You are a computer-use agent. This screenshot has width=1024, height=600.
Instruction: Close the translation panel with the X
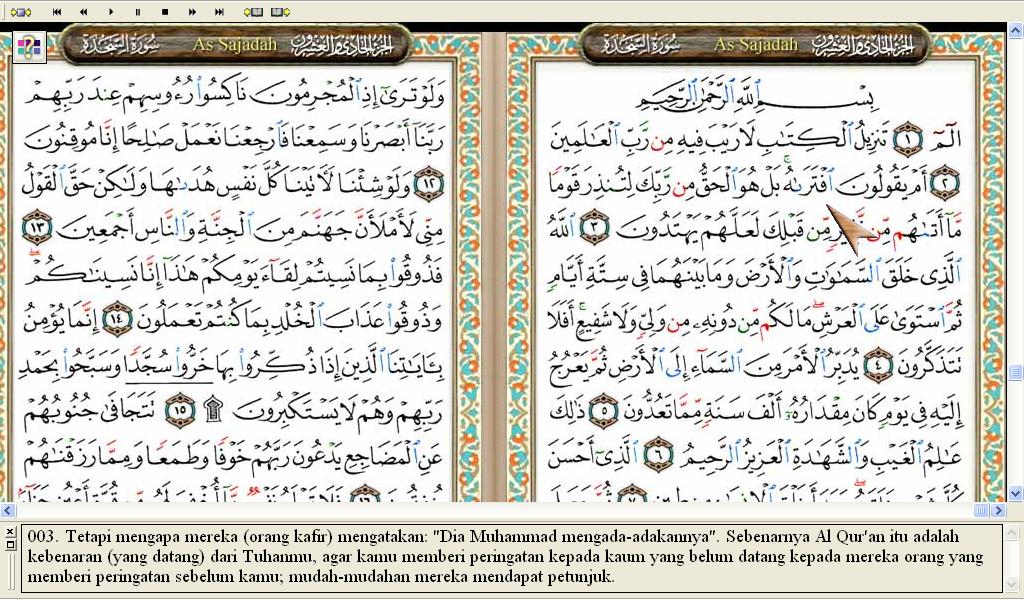pos(10,532)
